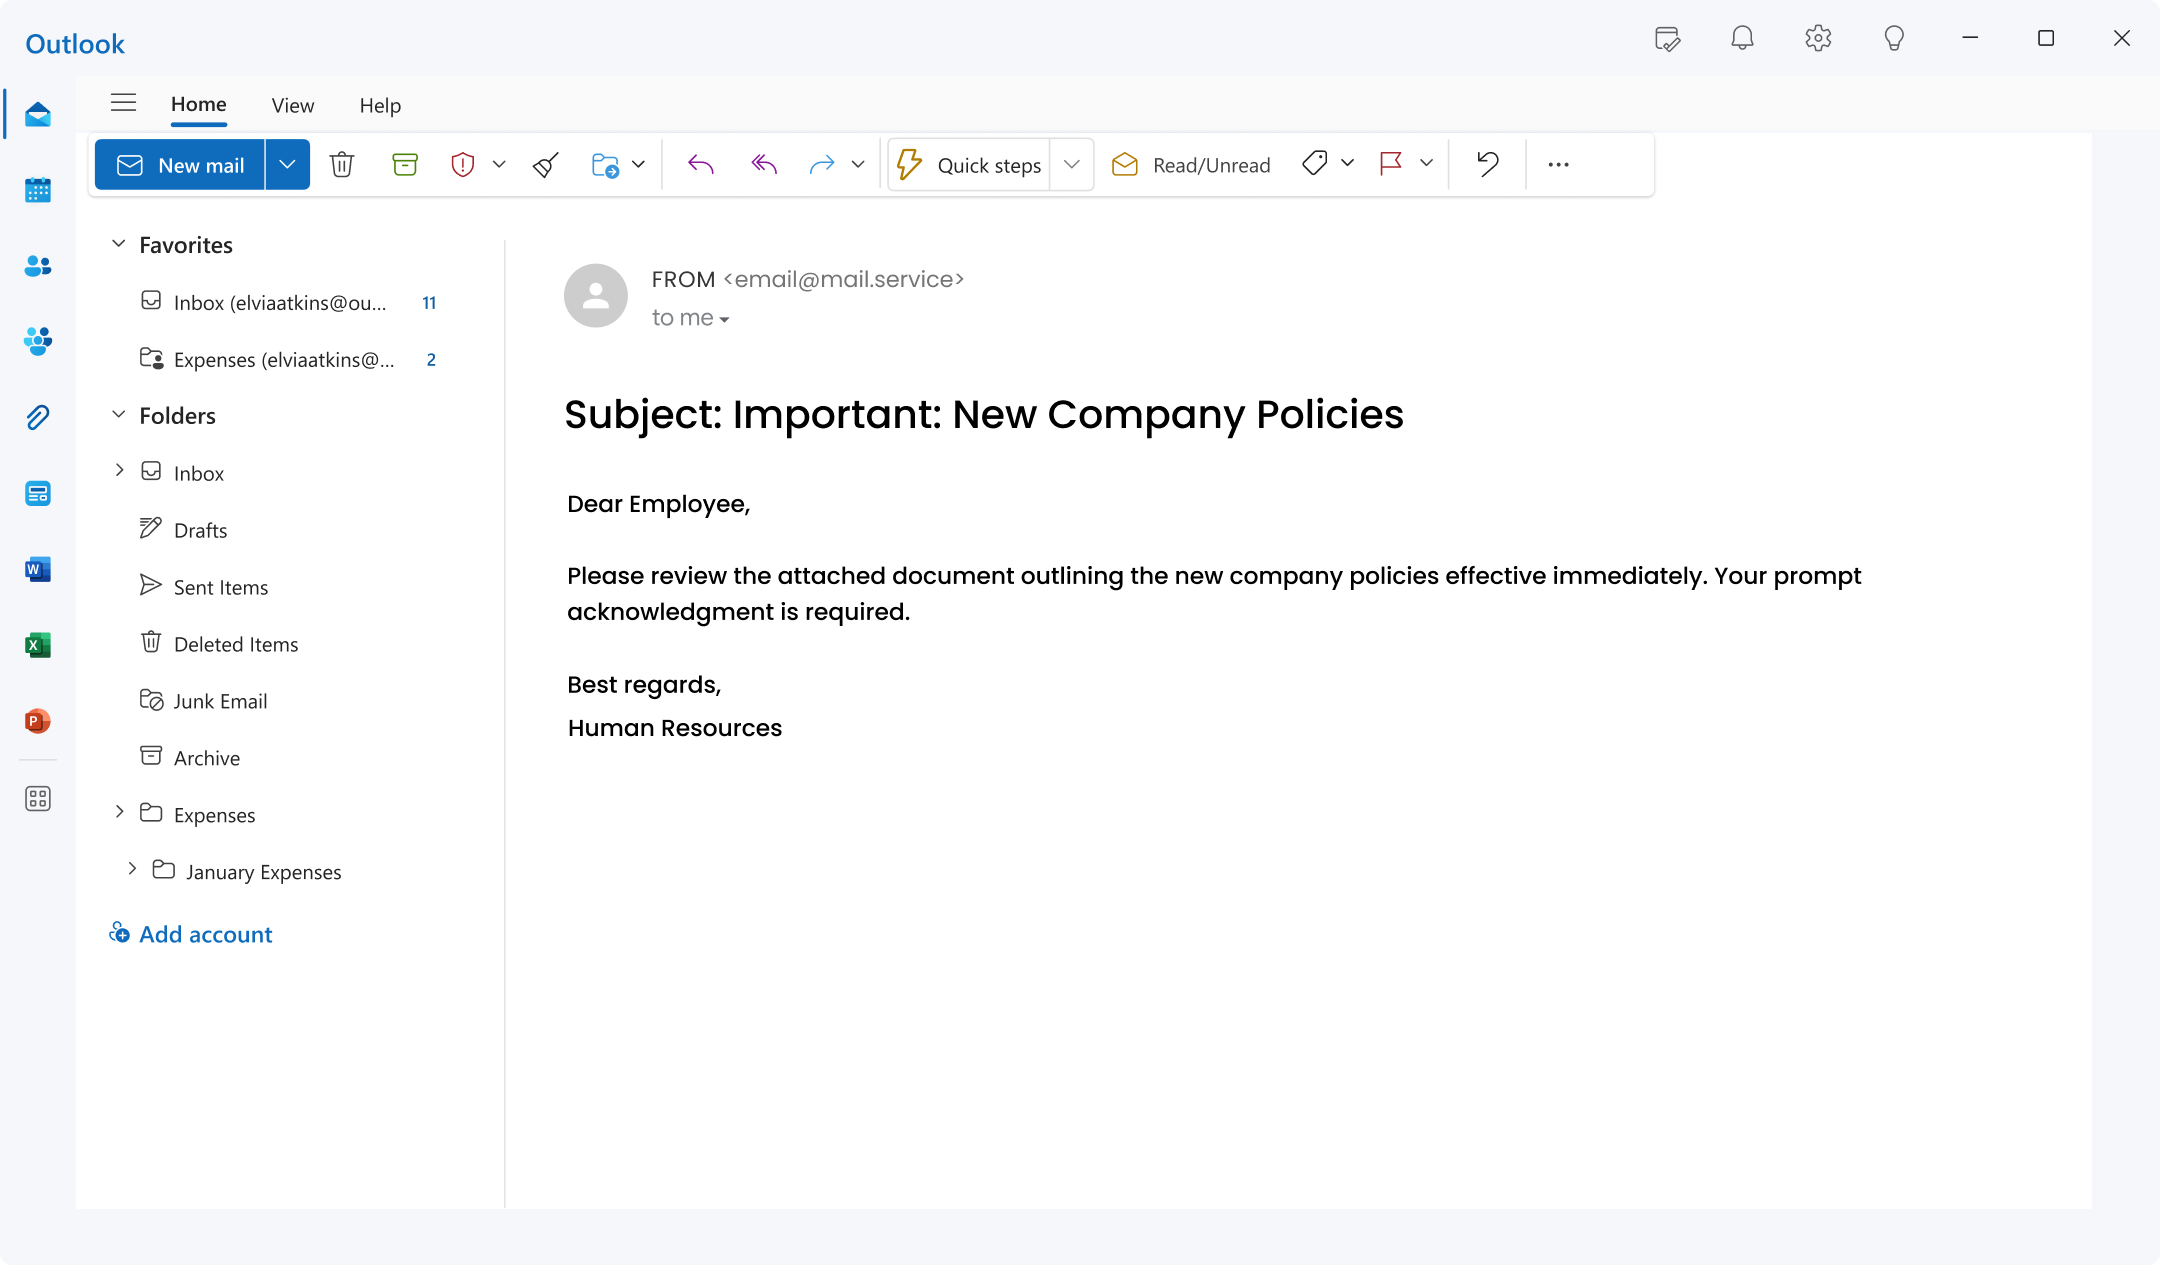Open more options ellipsis menu

tap(1558, 164)
